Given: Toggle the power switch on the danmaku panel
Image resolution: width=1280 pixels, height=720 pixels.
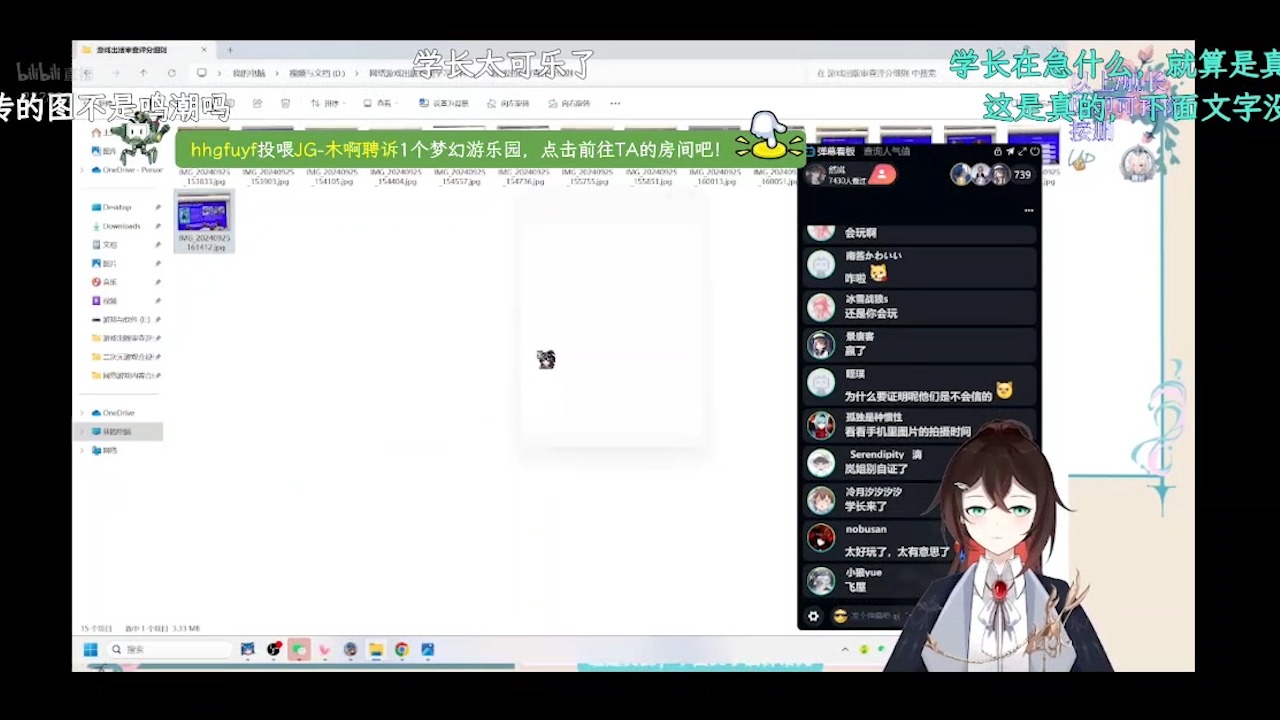Looking at the screenshot, I should (1033, 151).
